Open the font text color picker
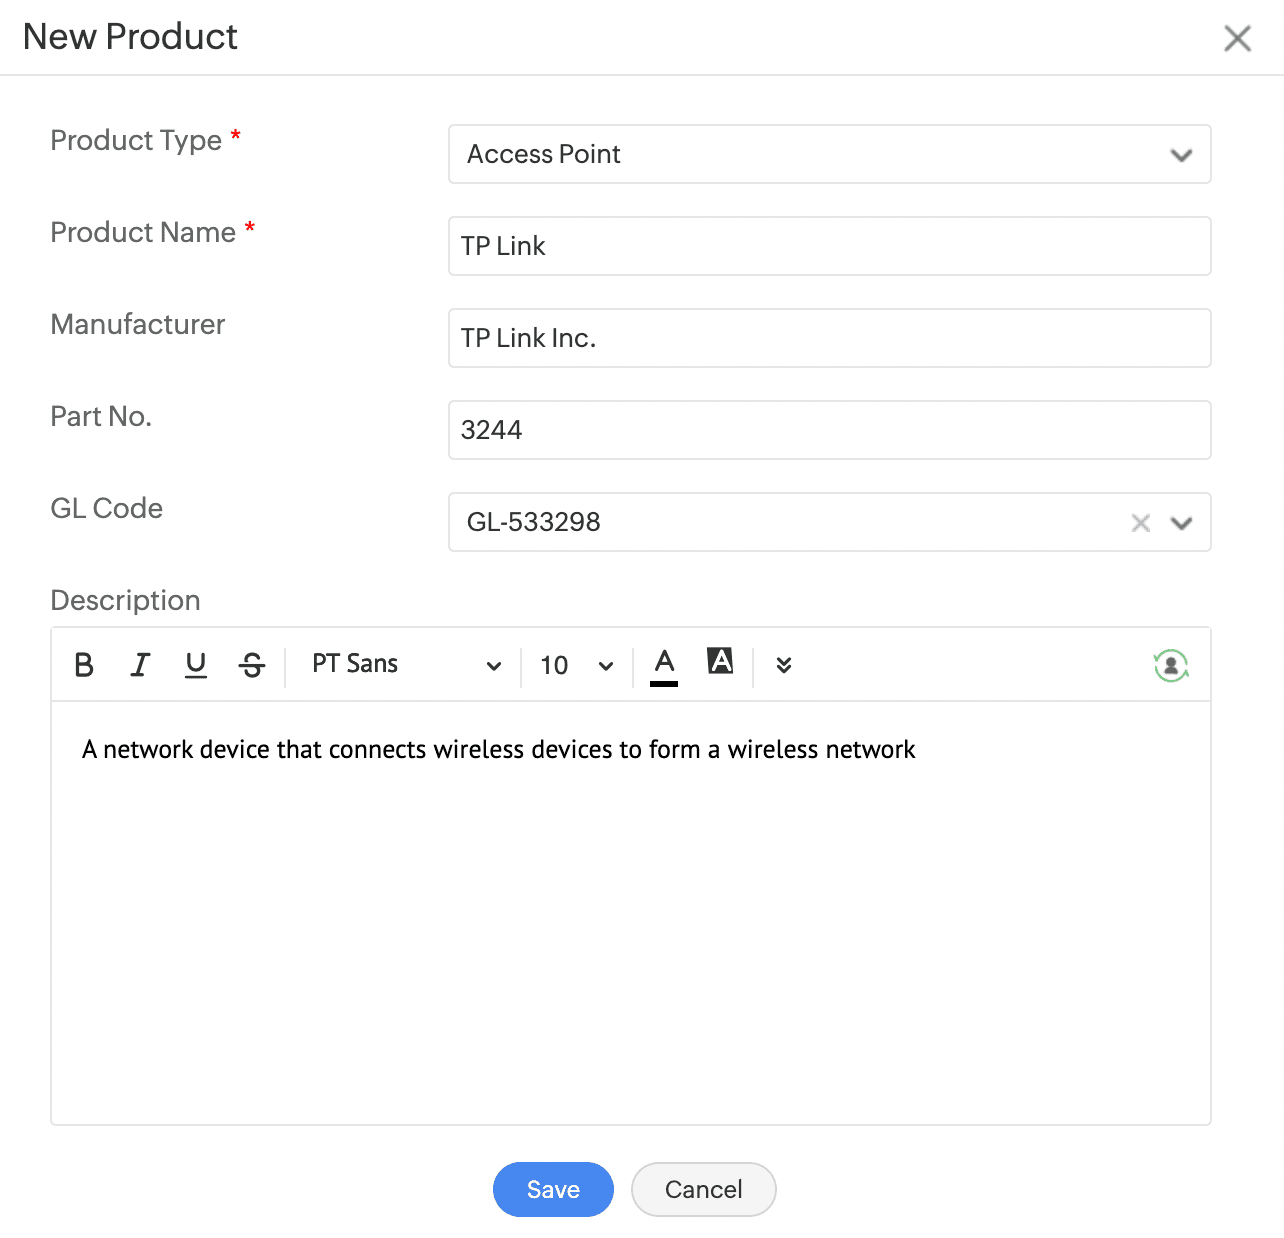 664,665
